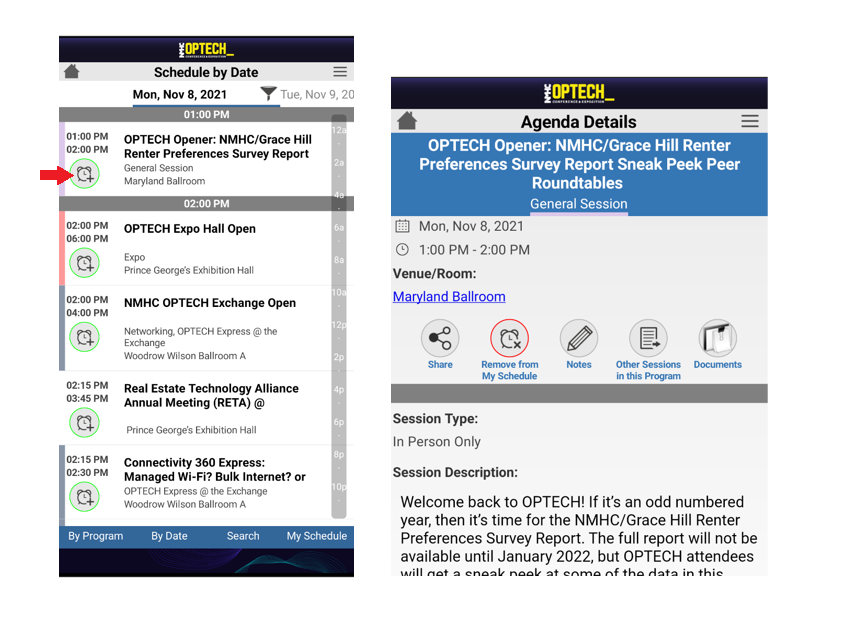The height and width of the screenshot is (627, 854).
Task: Switch to the Tue, Nov 9 date tab
Action: pyautogui.click(x=317, y=94)
